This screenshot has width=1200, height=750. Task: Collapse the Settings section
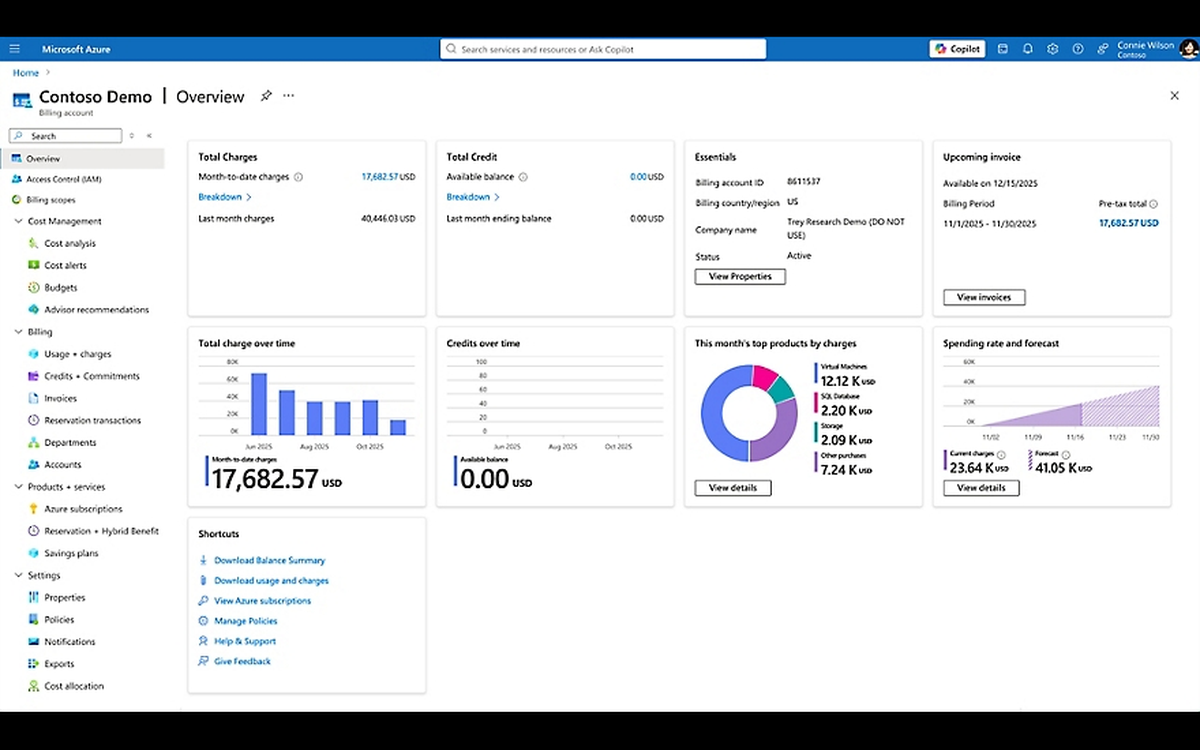point(18,576)
